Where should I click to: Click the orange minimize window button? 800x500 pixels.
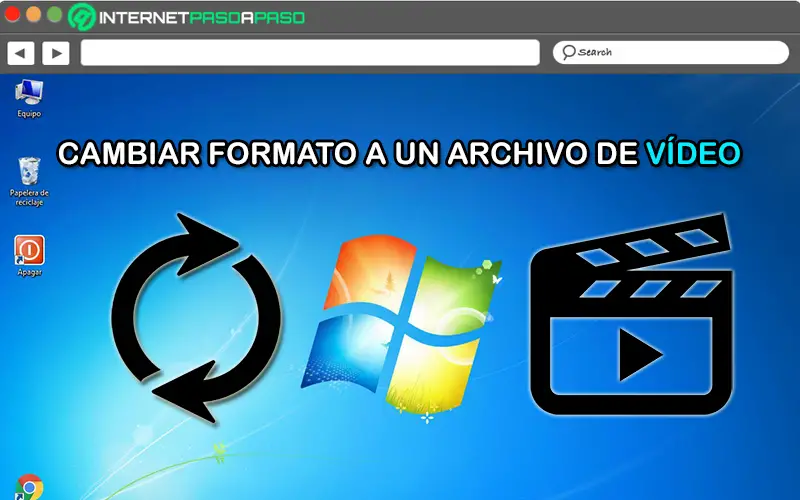33,14
